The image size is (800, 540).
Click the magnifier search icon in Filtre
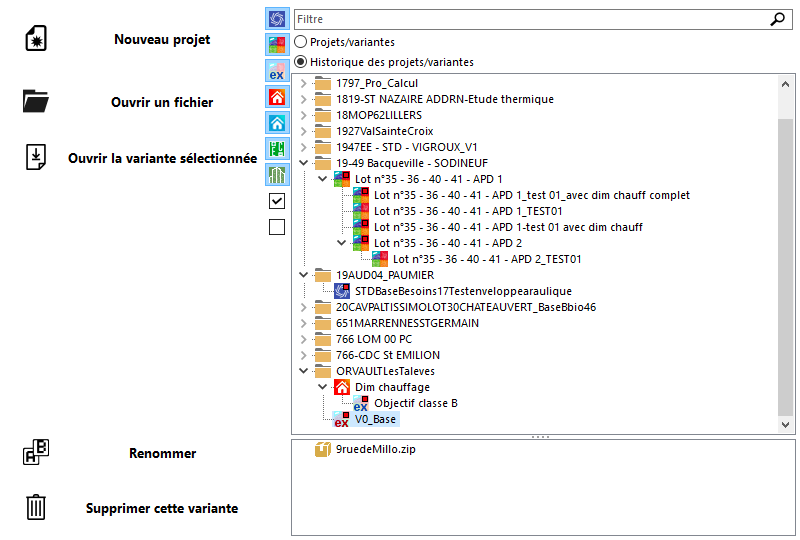[x=777, y=19]
